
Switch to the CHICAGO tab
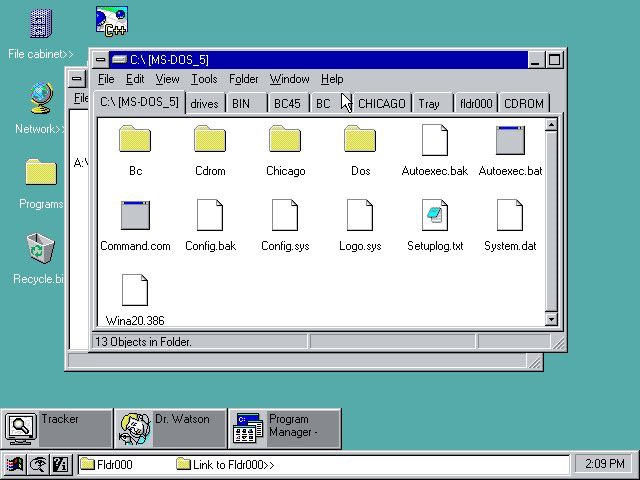(381, 103)
